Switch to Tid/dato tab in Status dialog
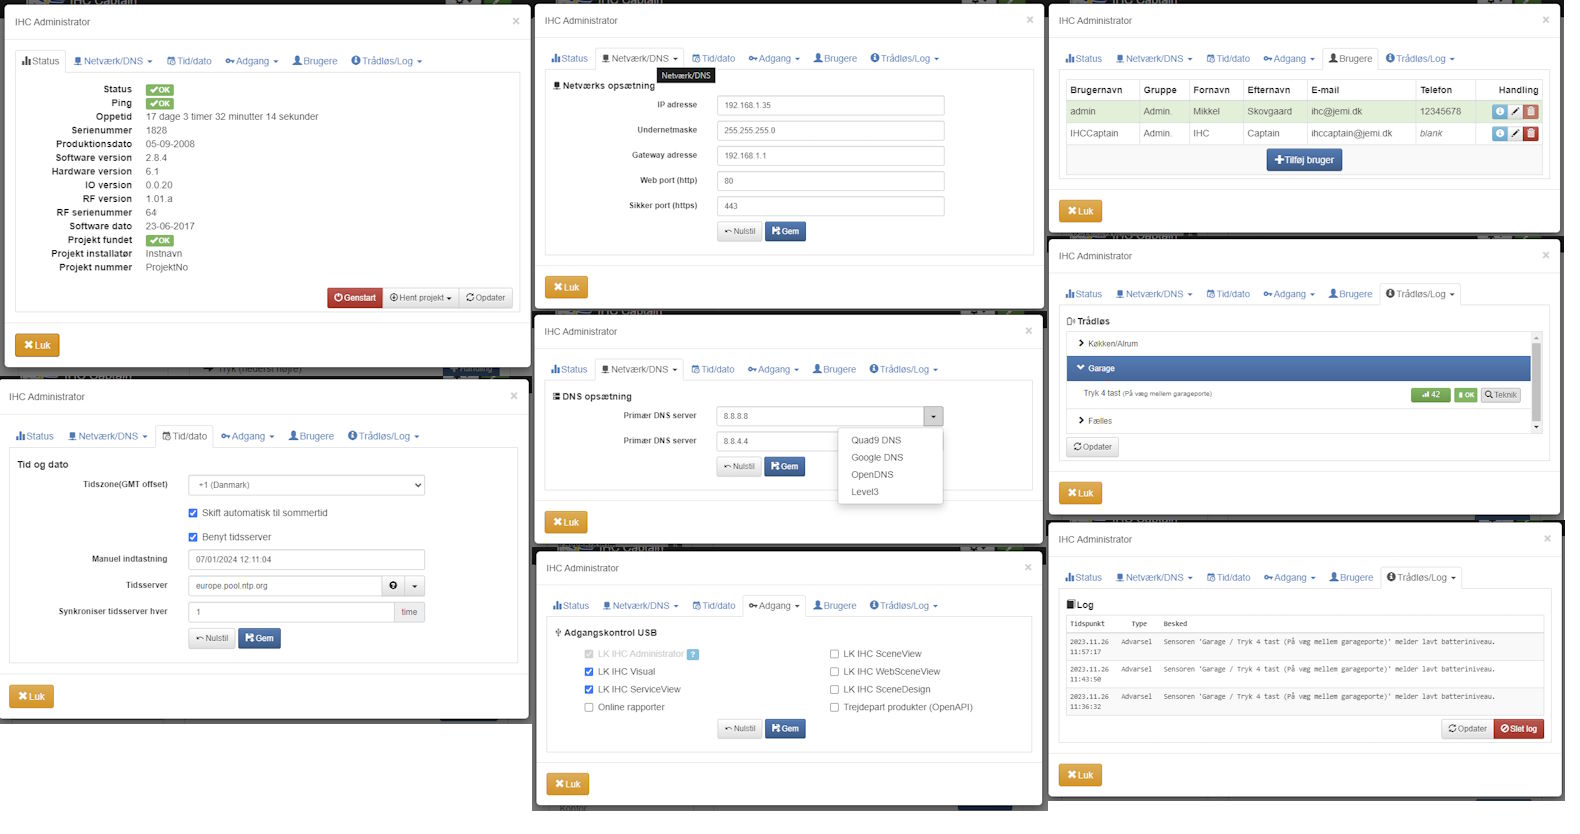1580x834 pixels. coord(189,61)
